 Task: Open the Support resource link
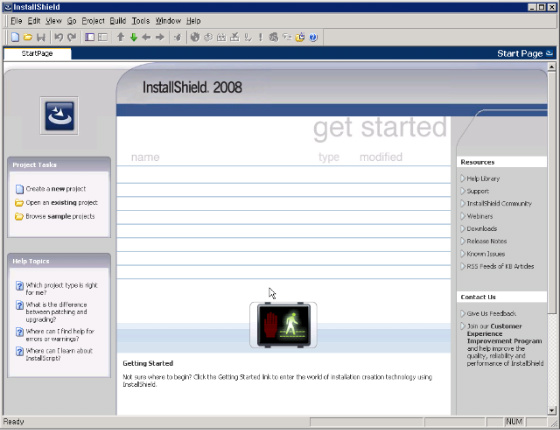pyautogui.click(x=478, y=191)
